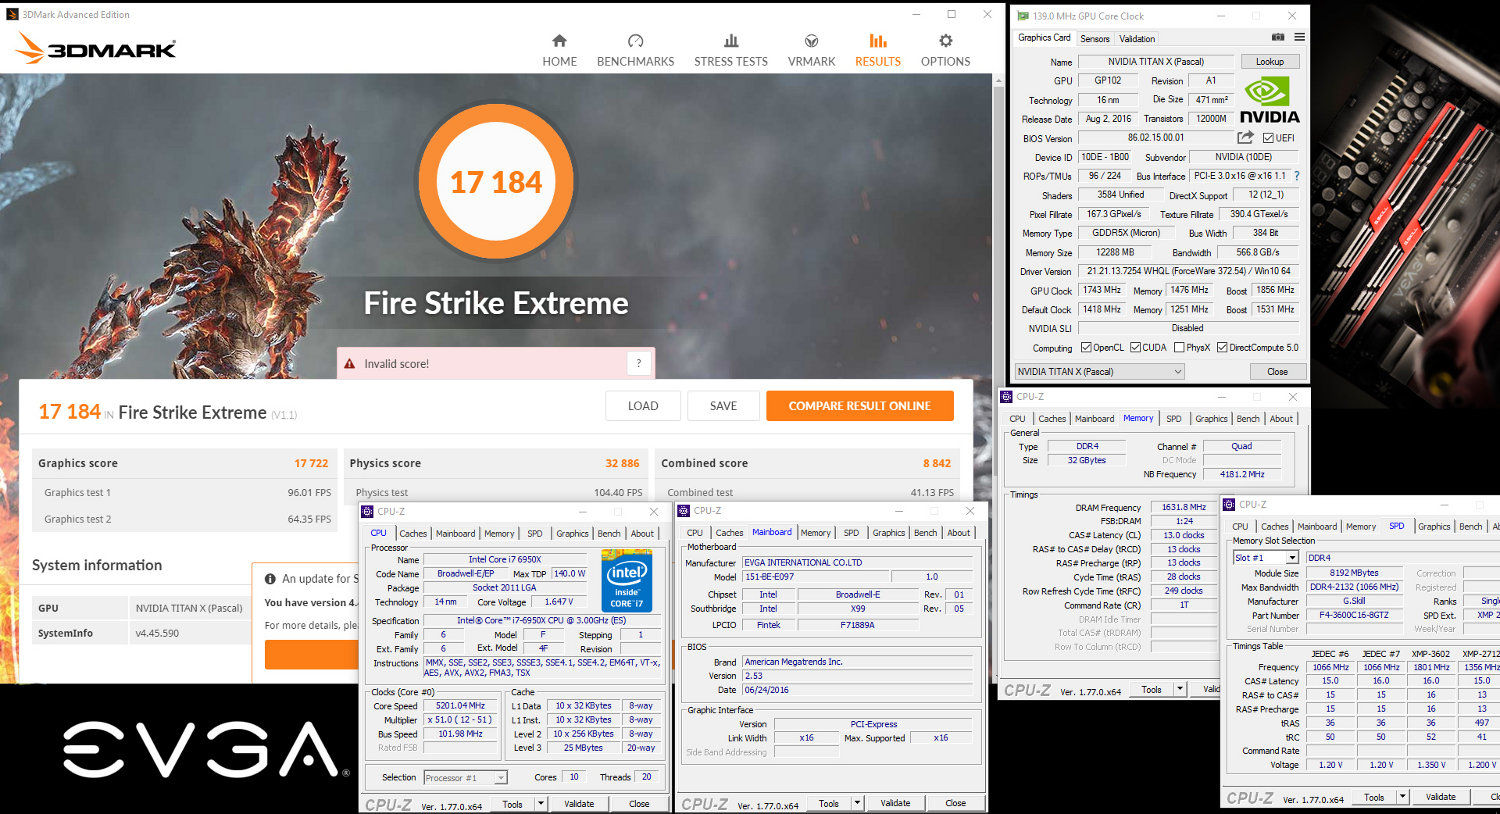Open Graphics tab in CPU-Z SPD window
The width and height of the screenshot is (1500, 814).
(1434, 527)
